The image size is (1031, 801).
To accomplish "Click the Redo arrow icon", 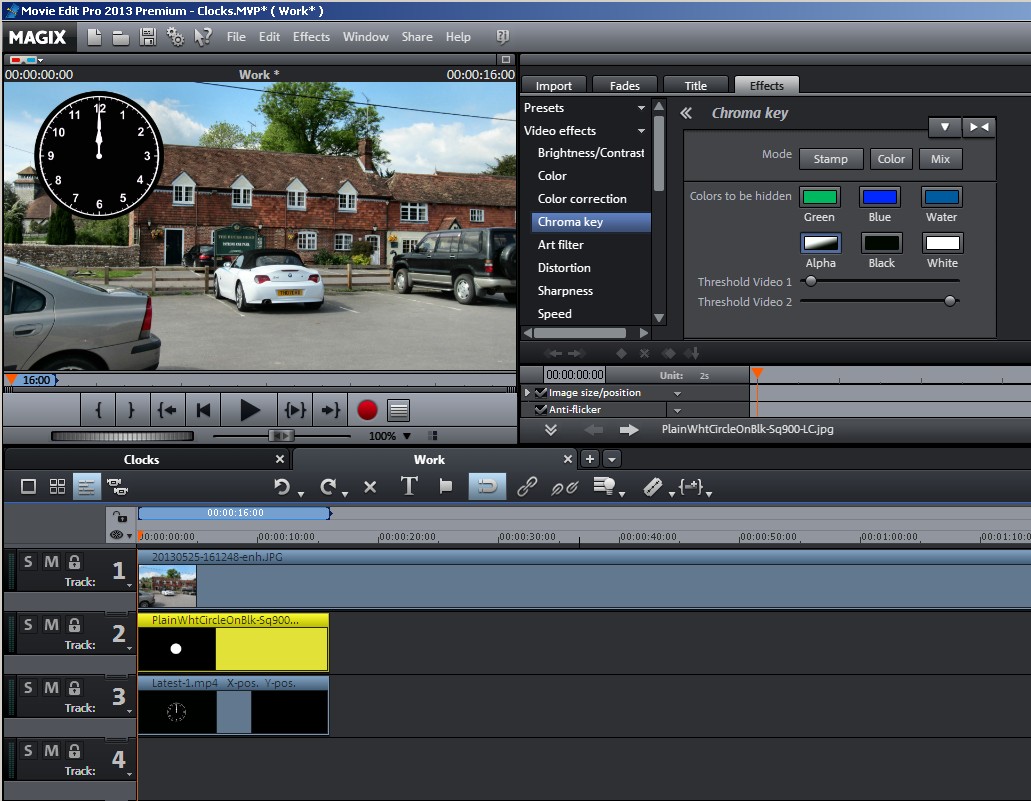I will (327, 487).
